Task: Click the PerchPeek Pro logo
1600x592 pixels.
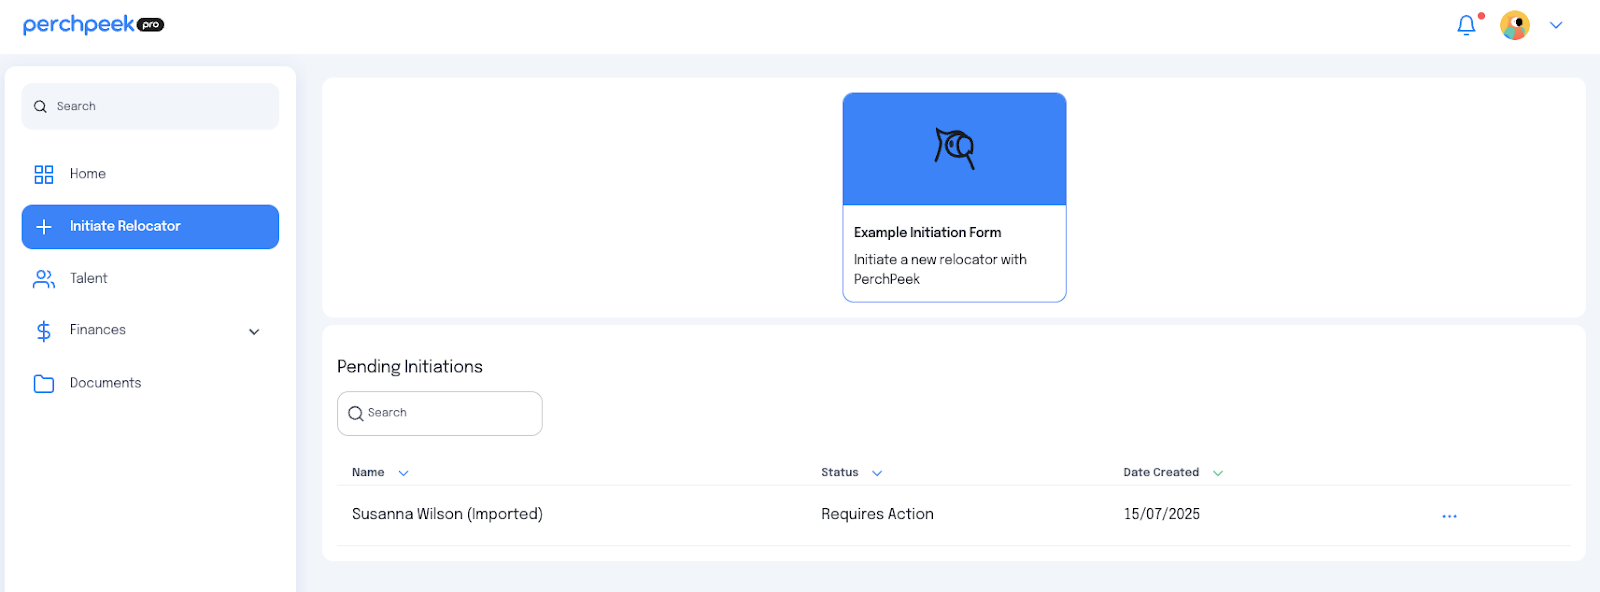Action: click(x=93, y=25)
